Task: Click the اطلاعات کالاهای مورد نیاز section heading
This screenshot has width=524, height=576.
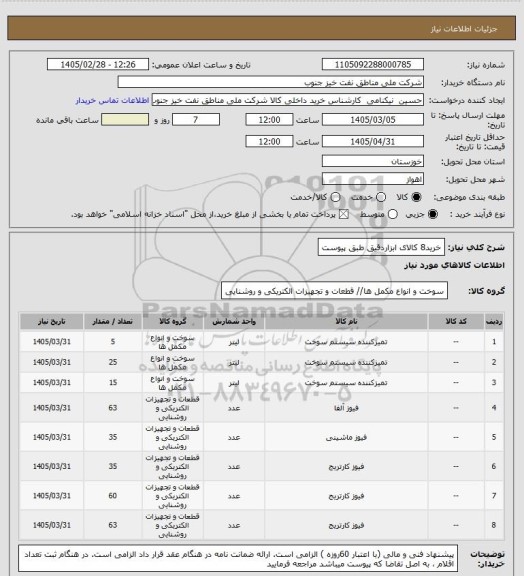Action: (x=455, y=265)
